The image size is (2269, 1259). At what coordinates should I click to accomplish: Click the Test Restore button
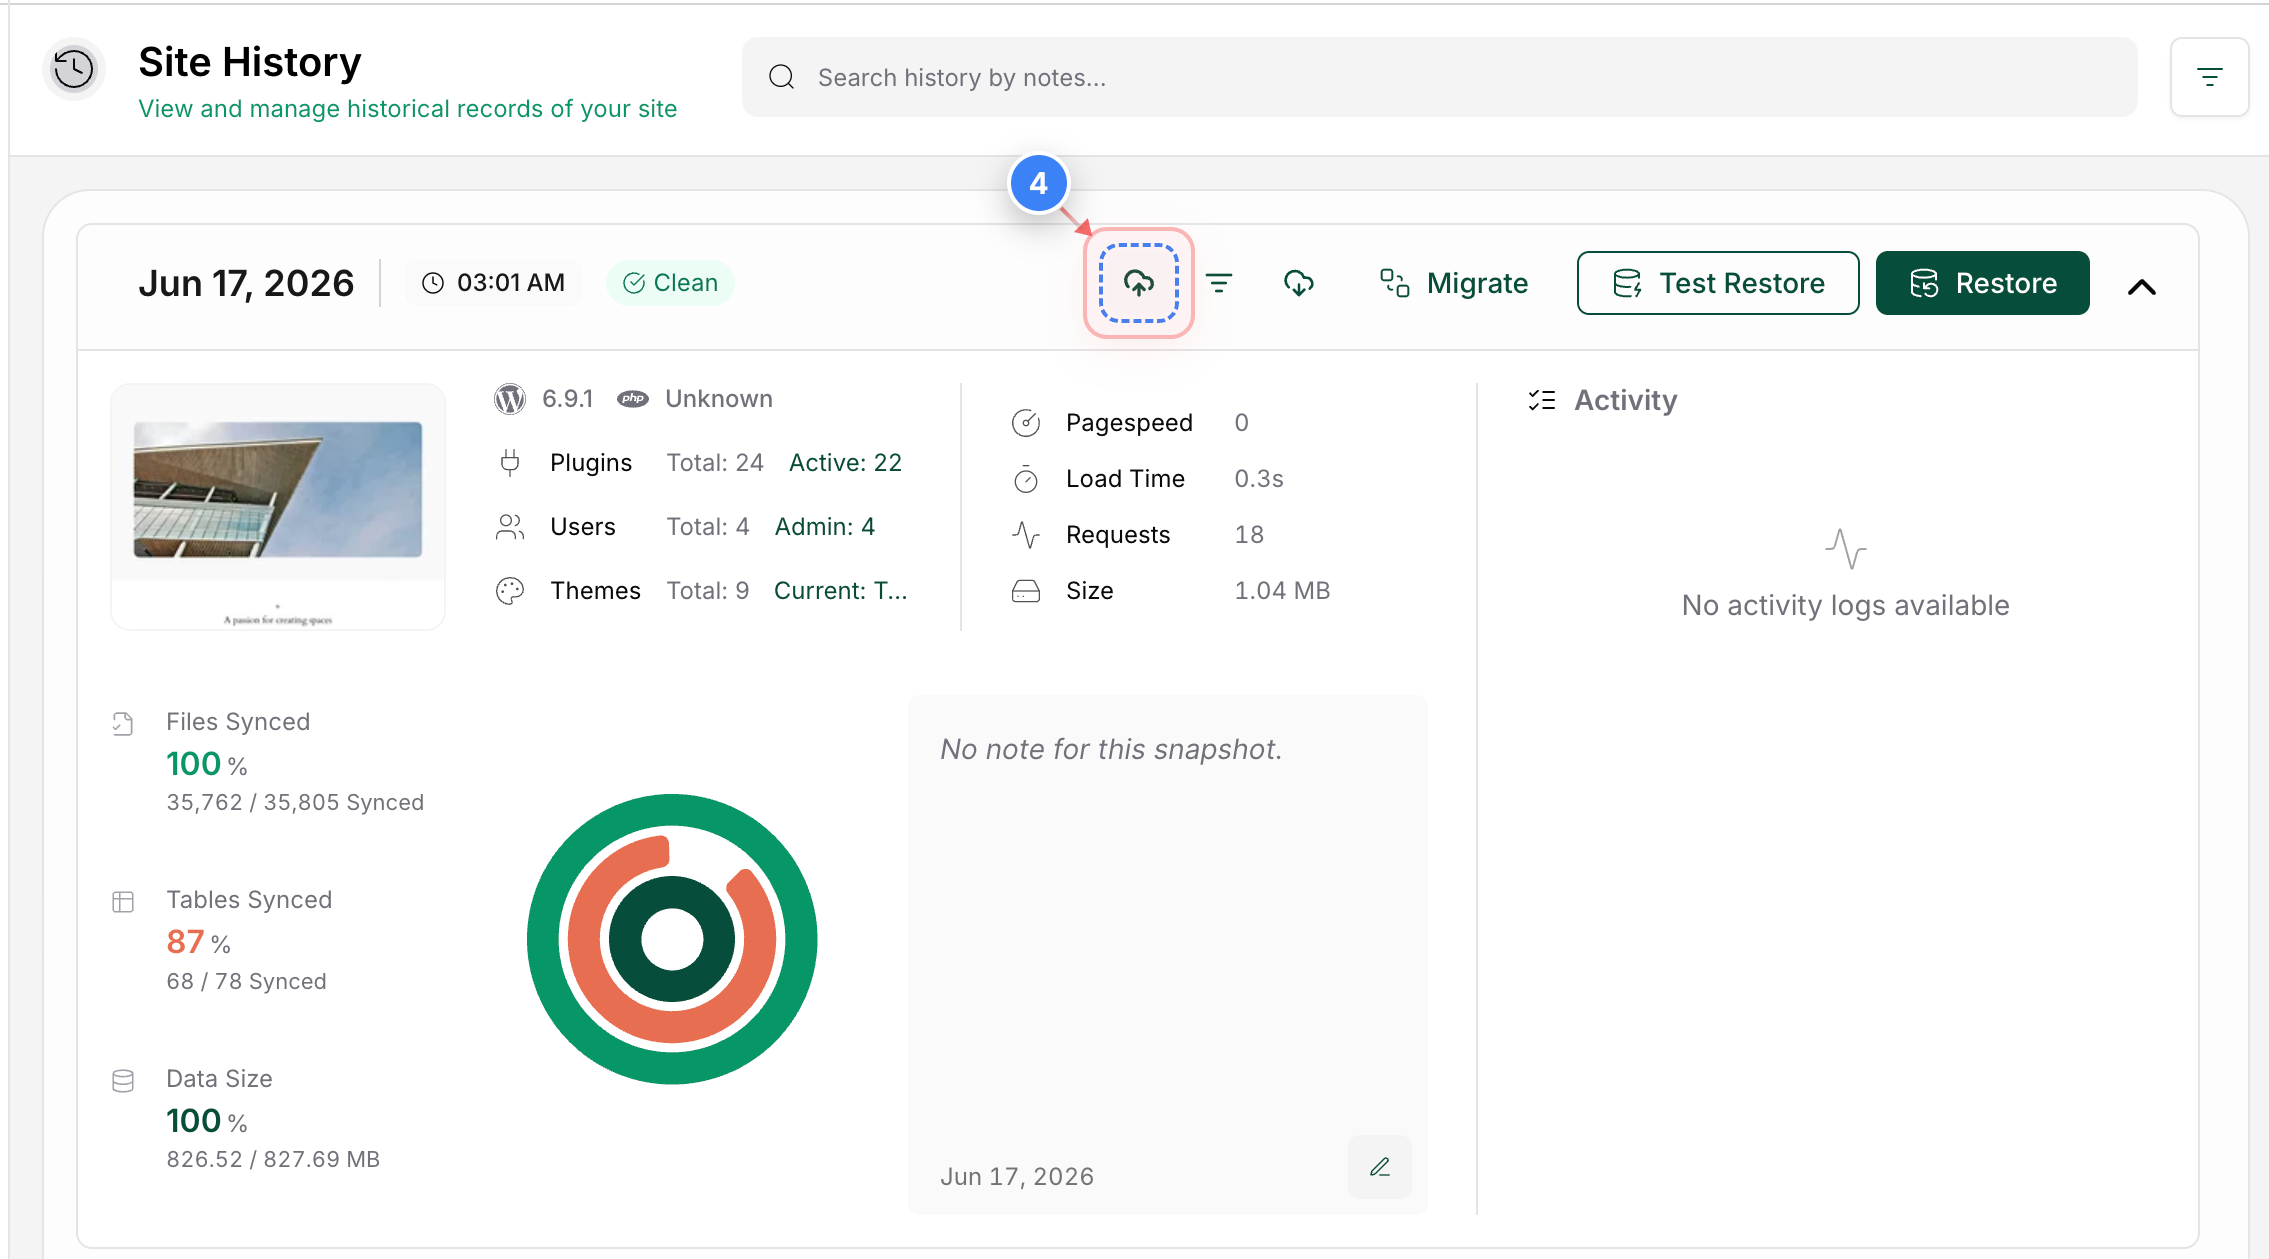(1718, 283)
